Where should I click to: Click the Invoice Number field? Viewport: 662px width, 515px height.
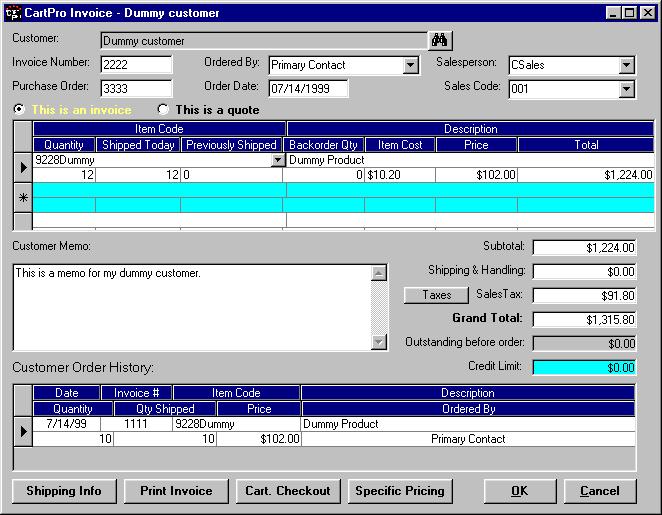136,65
